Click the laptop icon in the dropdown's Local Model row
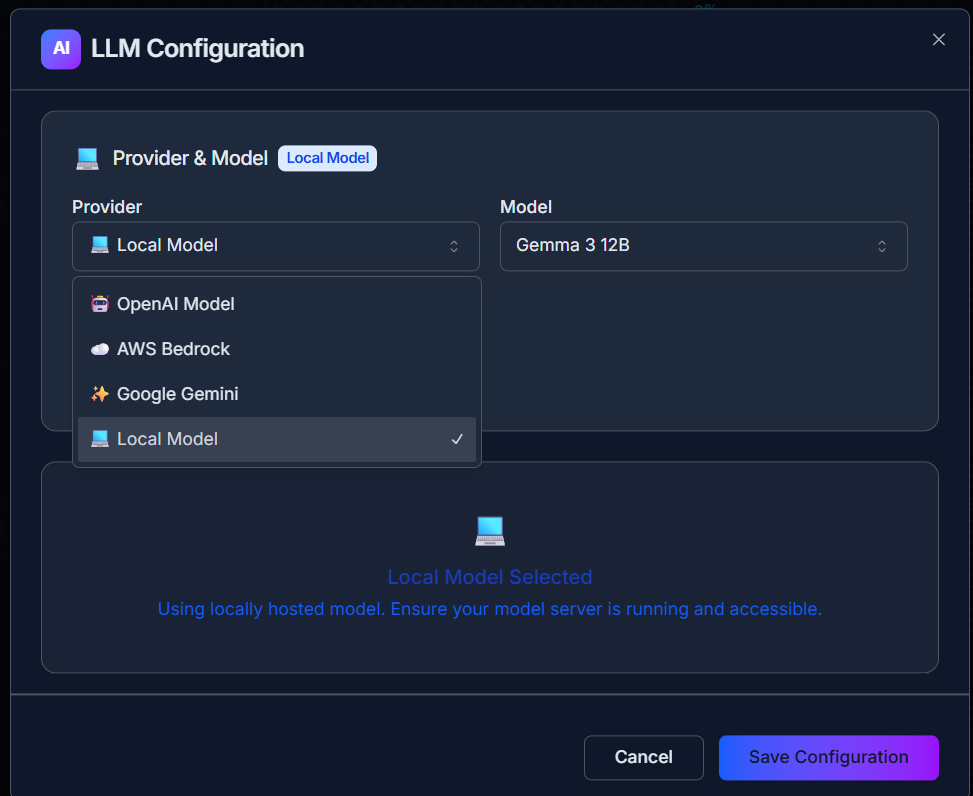Screen dimensions: 973x796 click(x=100, y=438)
